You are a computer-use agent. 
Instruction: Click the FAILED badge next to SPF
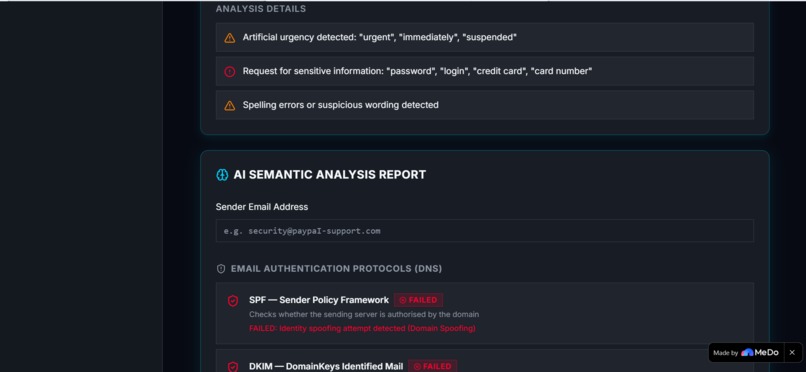pos(418,300)
